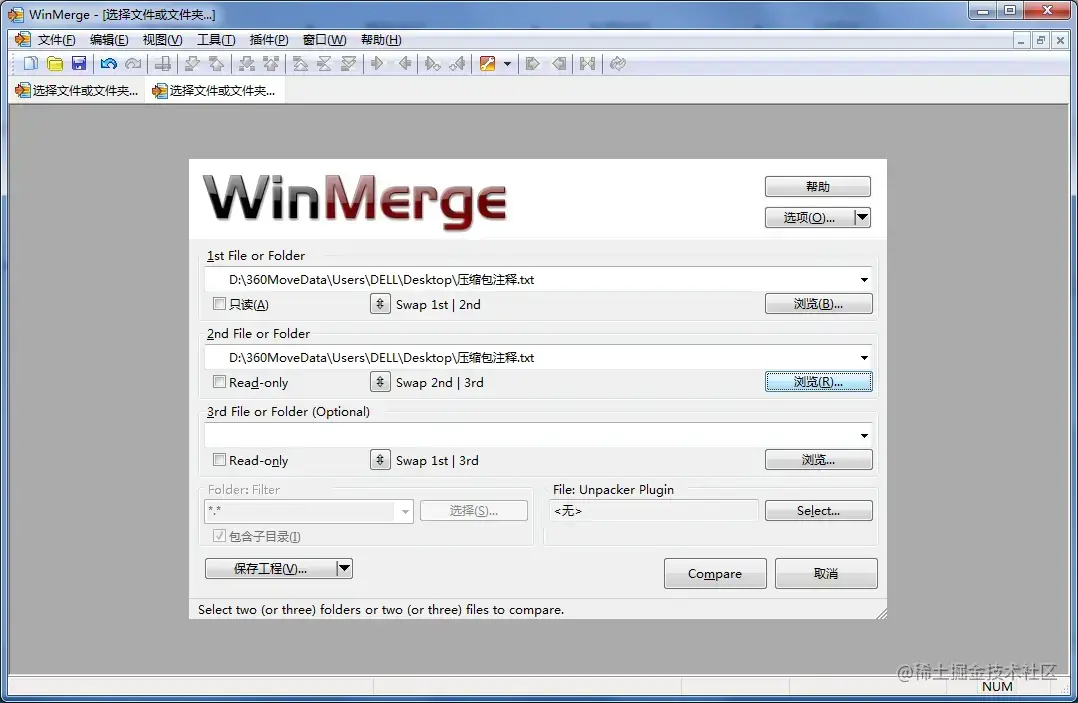Viewport: 1078px width, 703px height.
Task: Click 浏览... to browse third file
Action: 818,460
